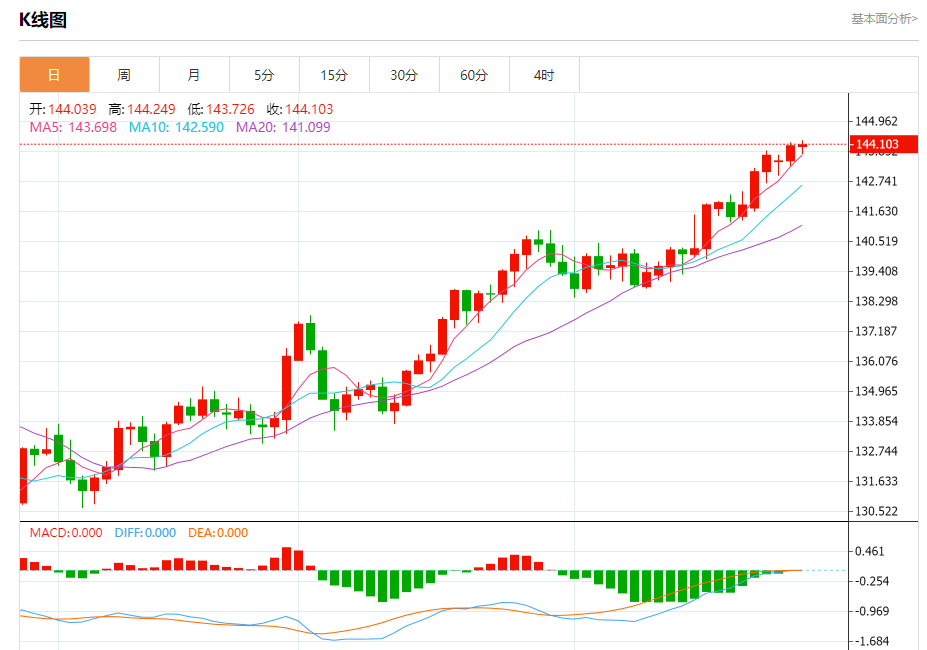Image resolution: width=927 pixels, height=650 pixels.
Task: Select the 周 weekly tab
Action: [x=124, y=75]
